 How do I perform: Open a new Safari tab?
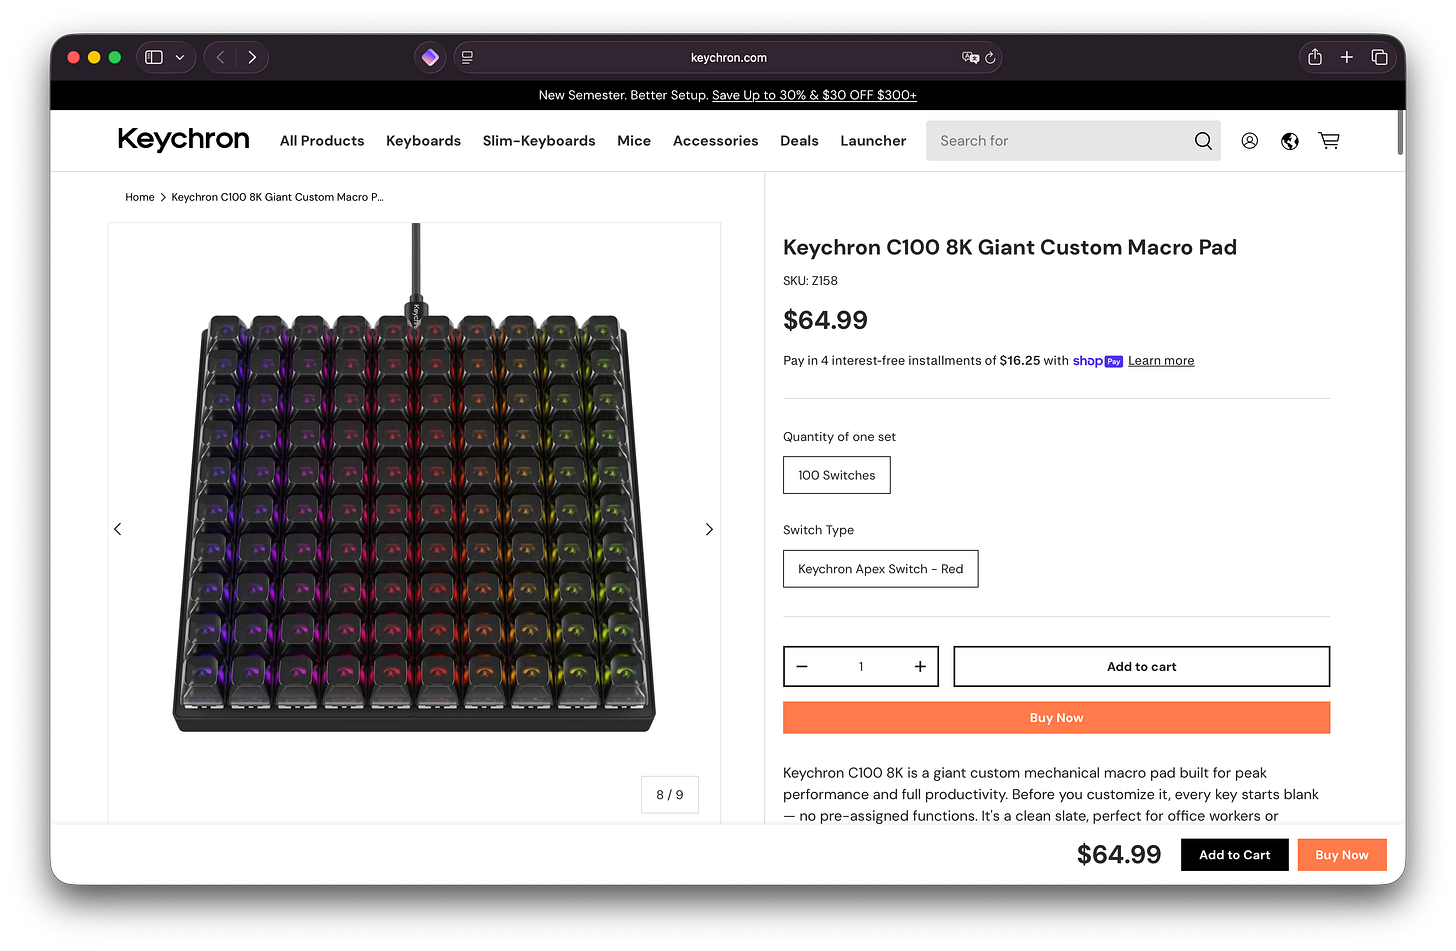click(1347, 57)
